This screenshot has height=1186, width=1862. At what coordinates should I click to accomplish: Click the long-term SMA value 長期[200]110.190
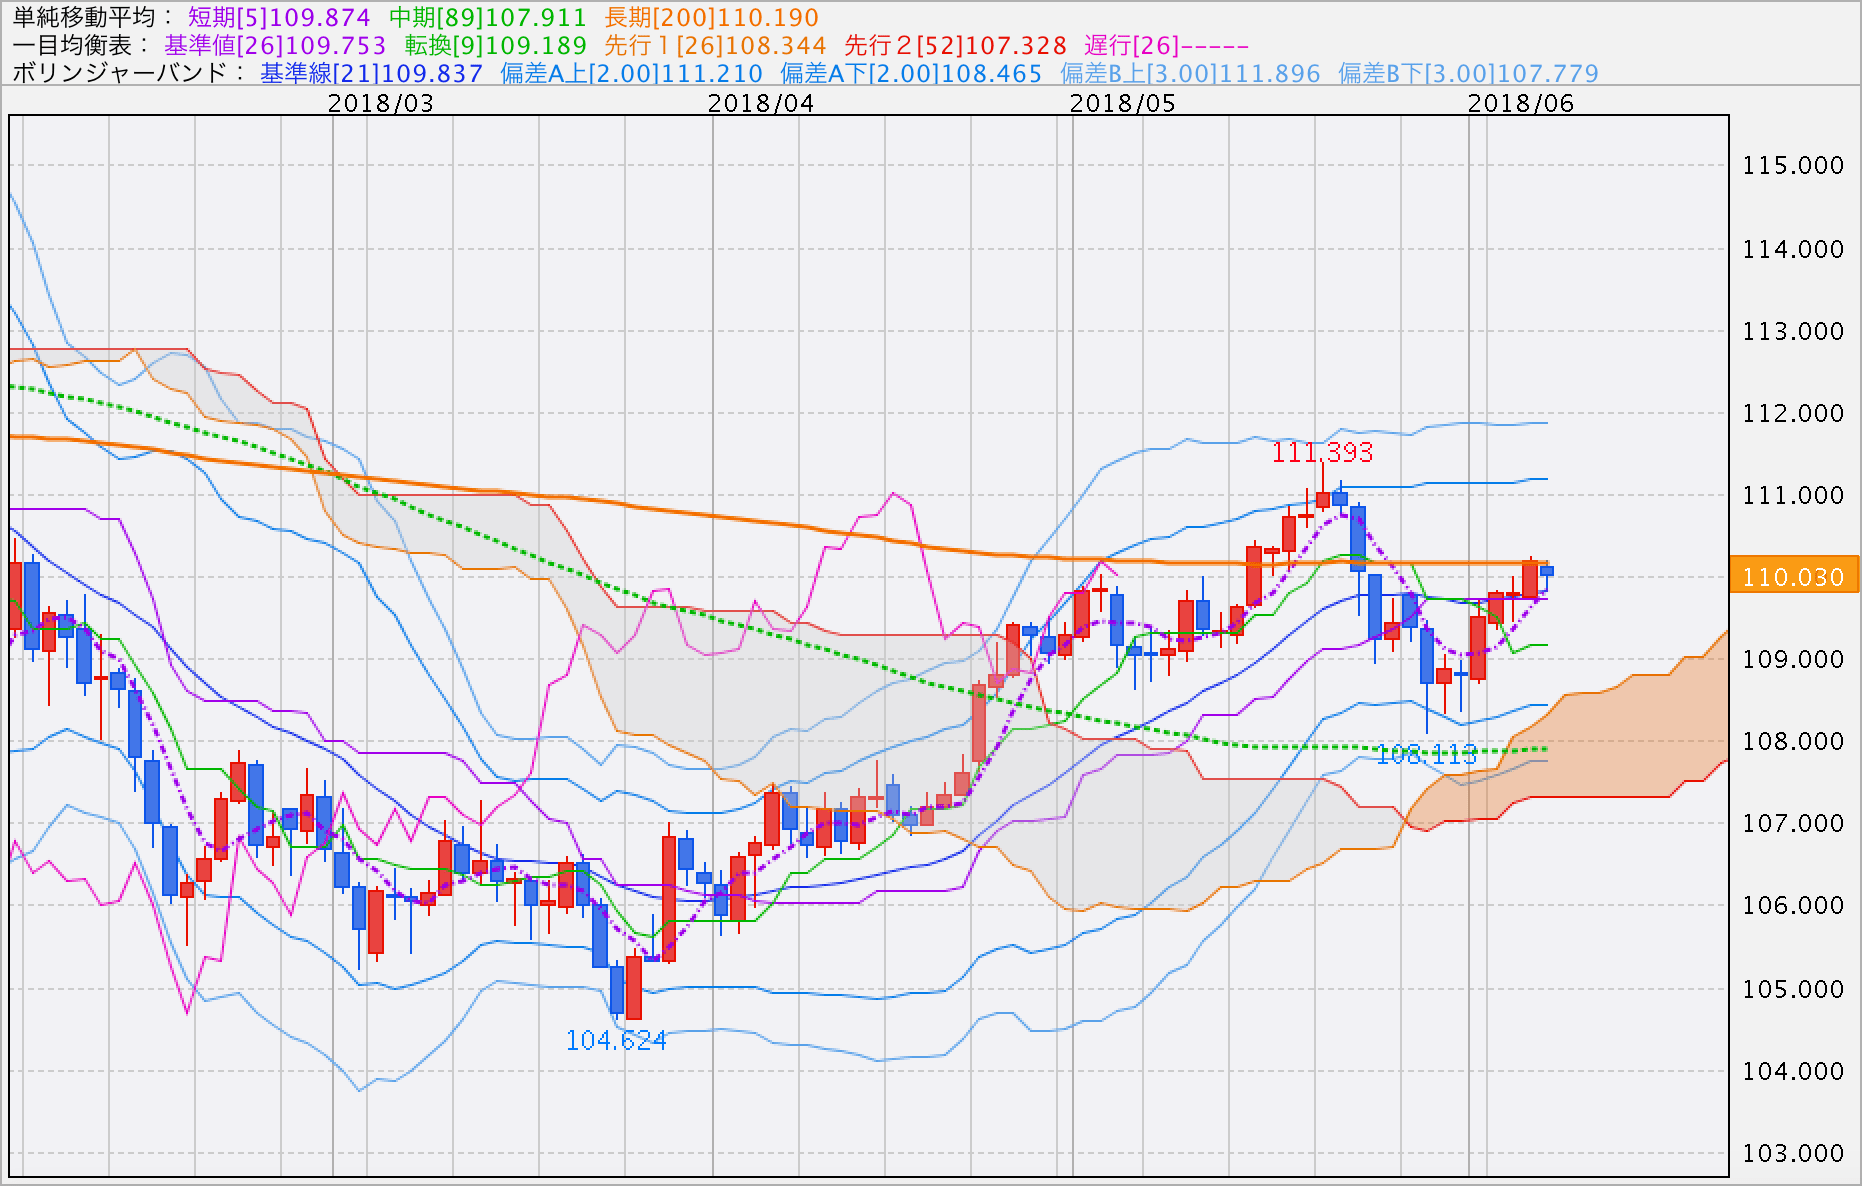point(711,17)
